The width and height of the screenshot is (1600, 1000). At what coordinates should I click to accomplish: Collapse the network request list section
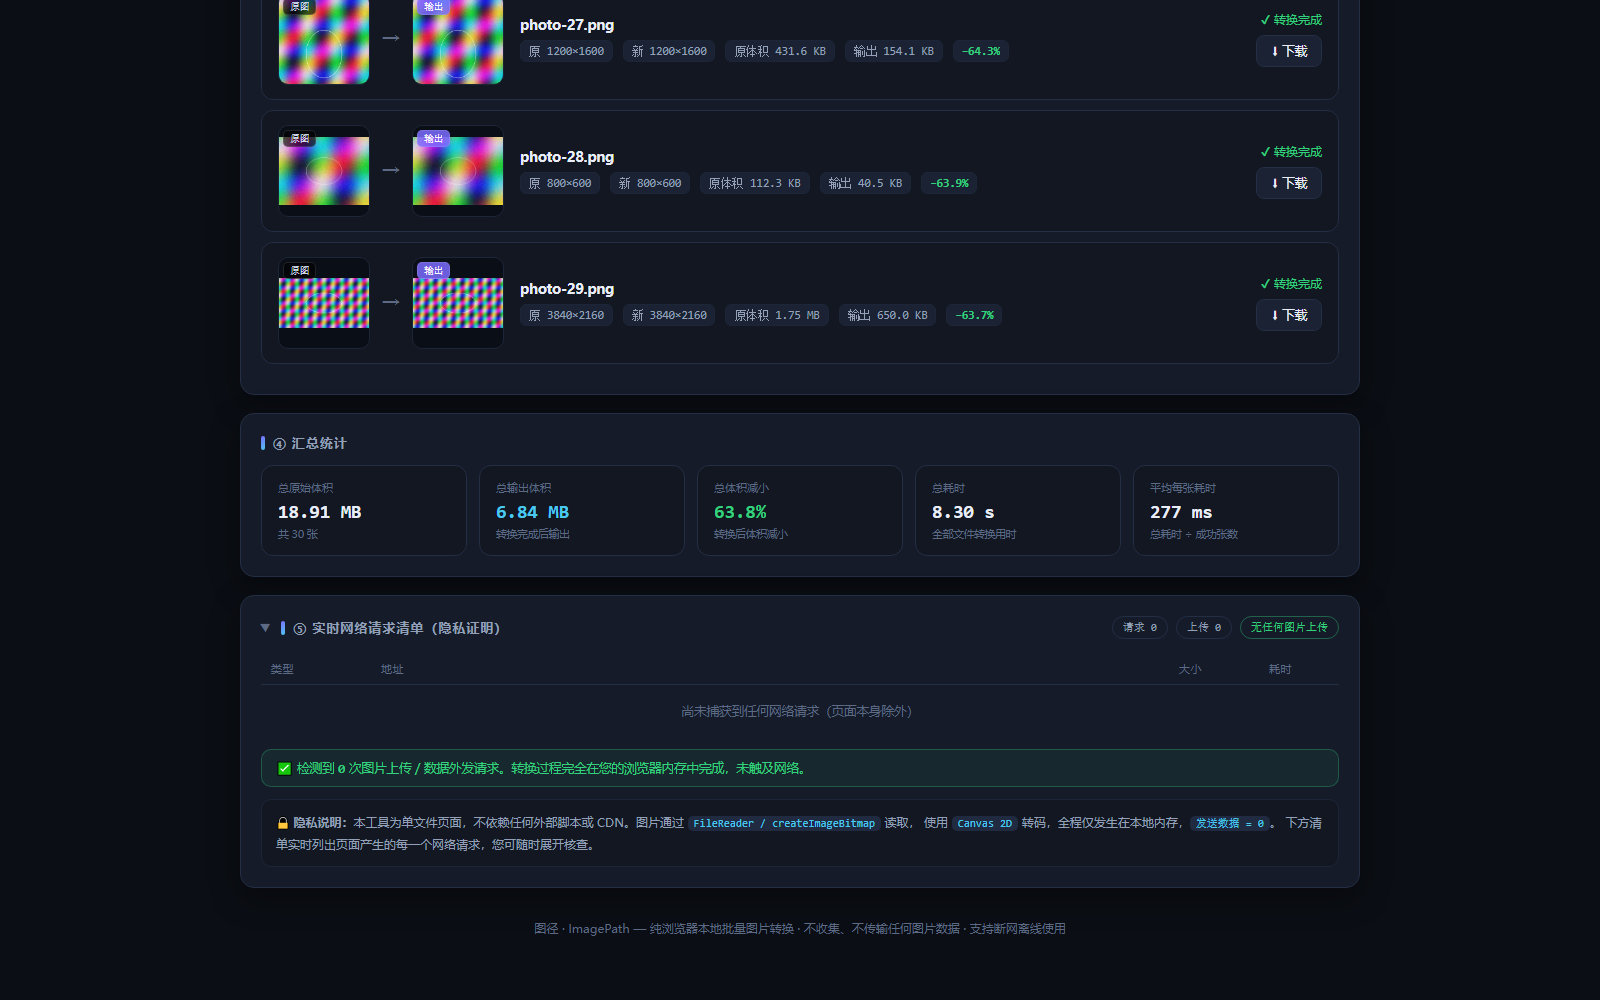(x=265, y=628)
